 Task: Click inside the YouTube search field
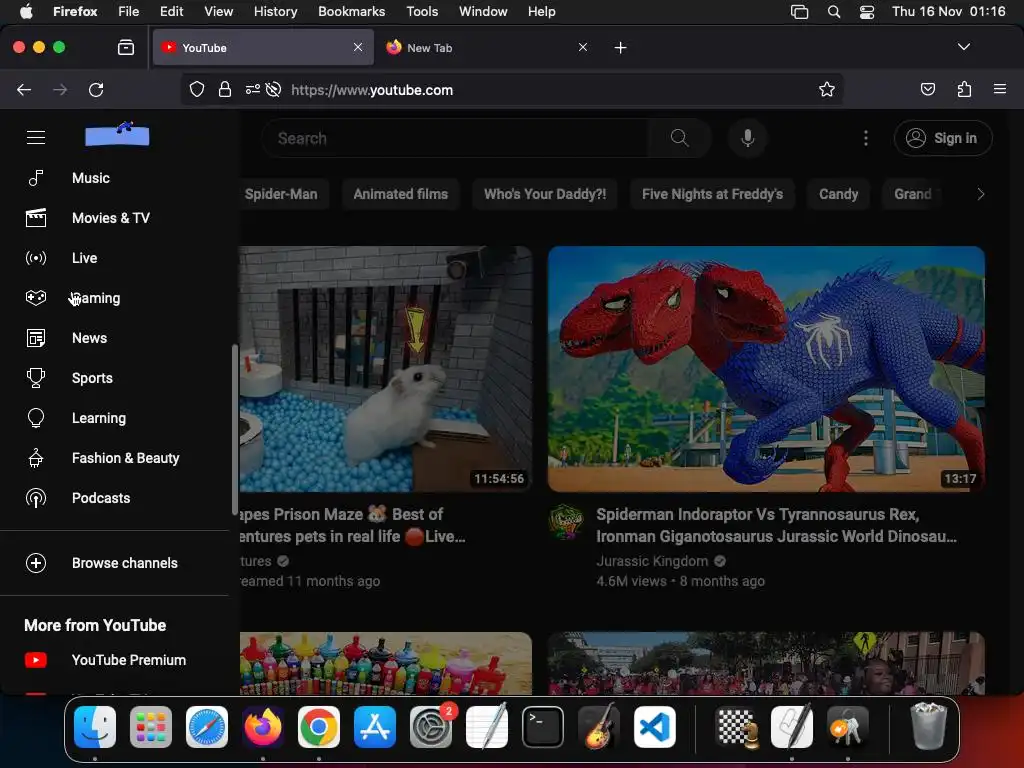pos(456,138)
